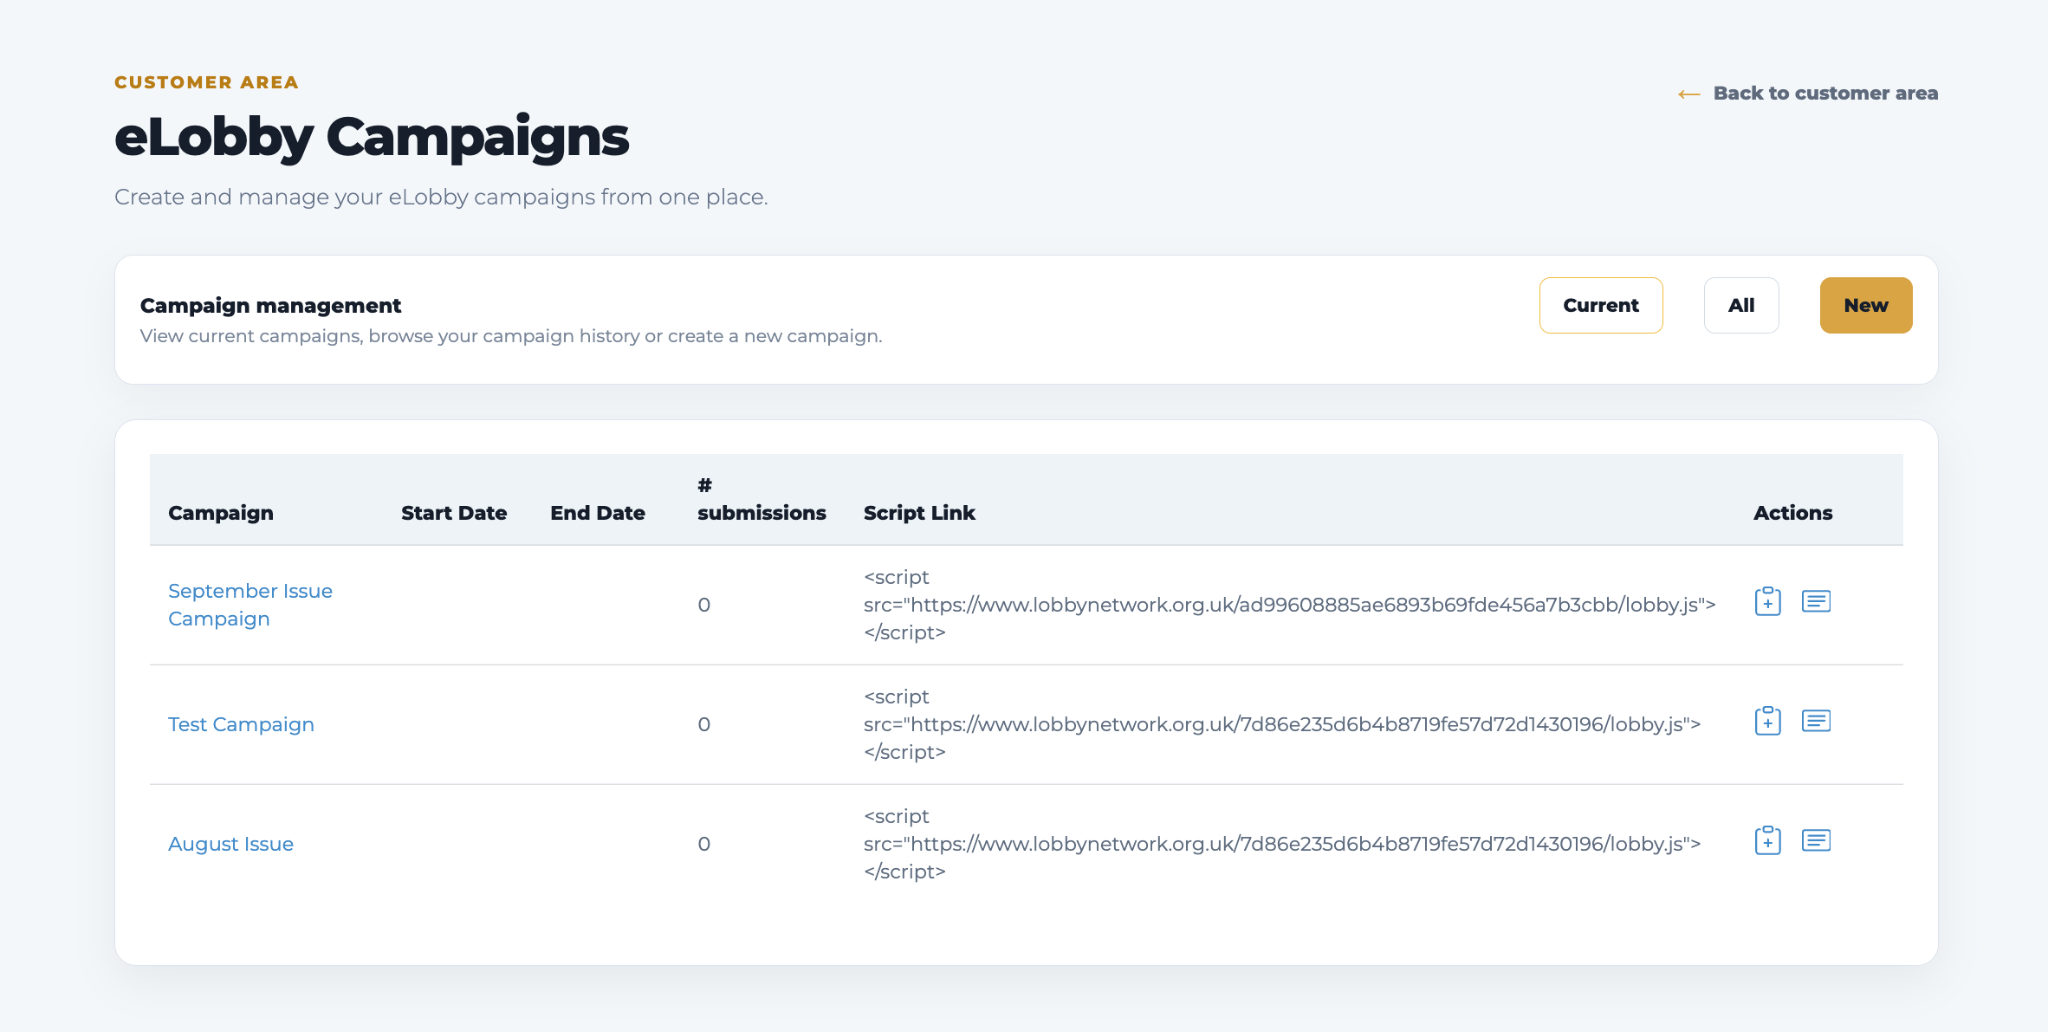Open the August Issue link
2048x1032 pixels.
[x=231, y=844]
